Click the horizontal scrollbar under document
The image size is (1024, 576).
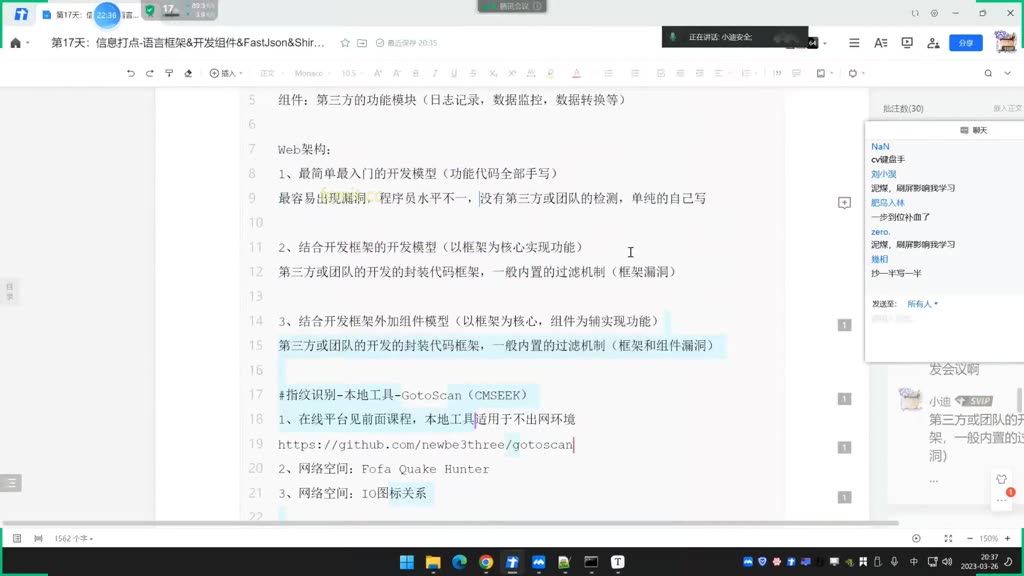pos(451,523)
